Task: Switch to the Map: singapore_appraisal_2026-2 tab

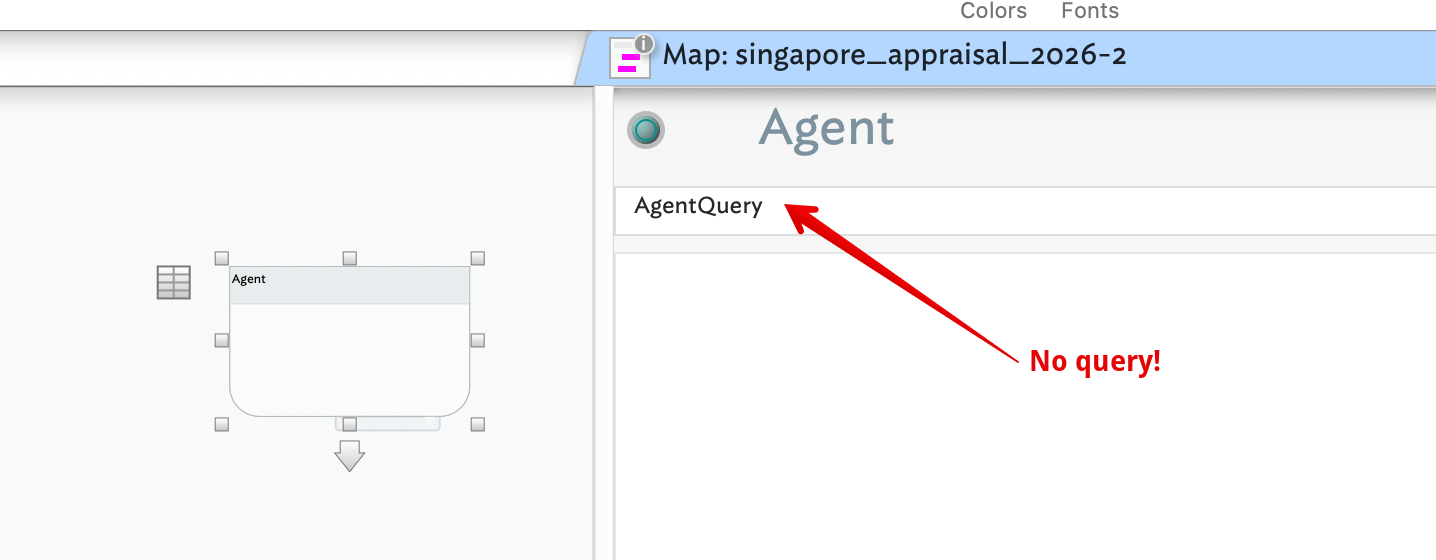Action: click(x=894, y=55)
